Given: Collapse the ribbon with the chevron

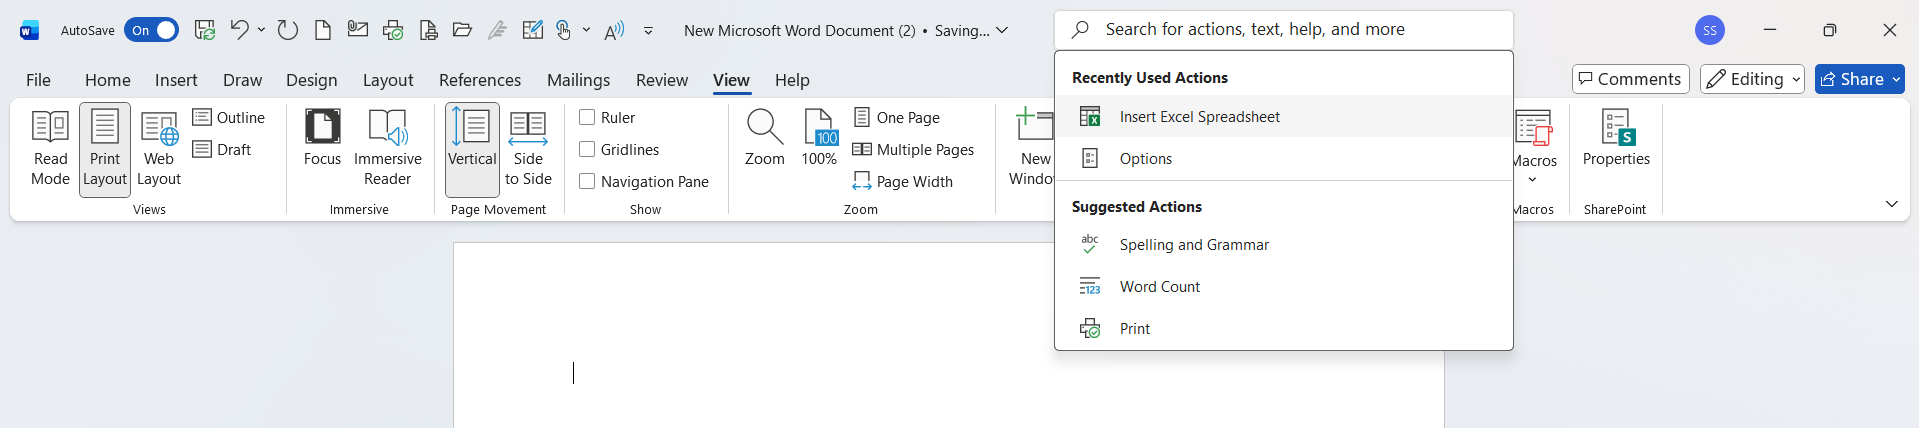Looking at the screenshot, I should point(1891,204).
